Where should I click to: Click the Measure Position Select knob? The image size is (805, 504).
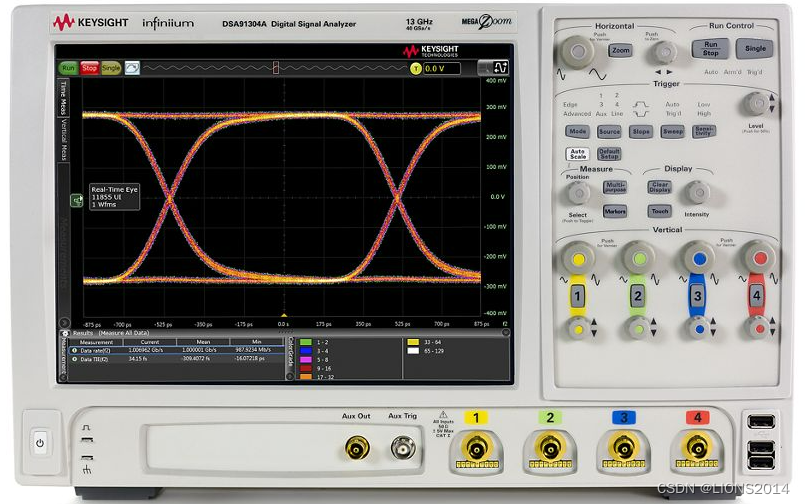(579, 193)
